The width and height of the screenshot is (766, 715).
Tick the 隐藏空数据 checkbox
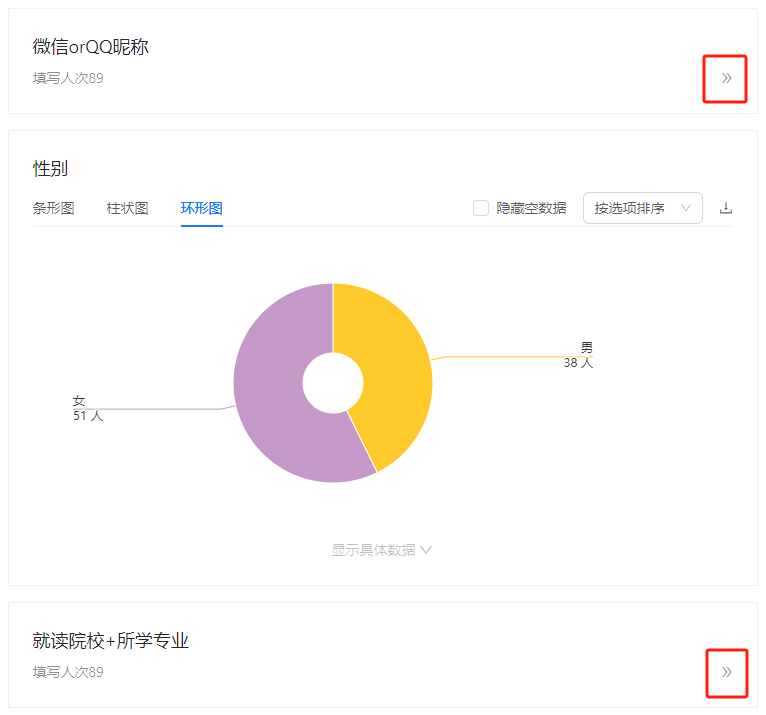(481, 208)
